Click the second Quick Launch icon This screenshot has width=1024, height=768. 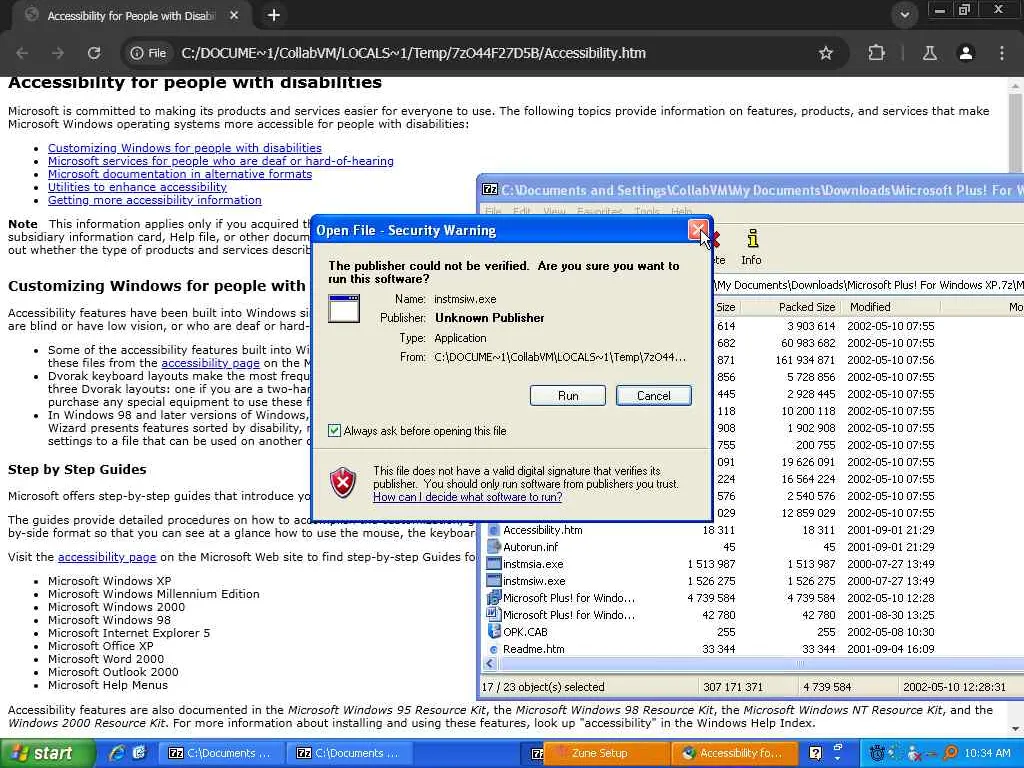pos(138,753)
